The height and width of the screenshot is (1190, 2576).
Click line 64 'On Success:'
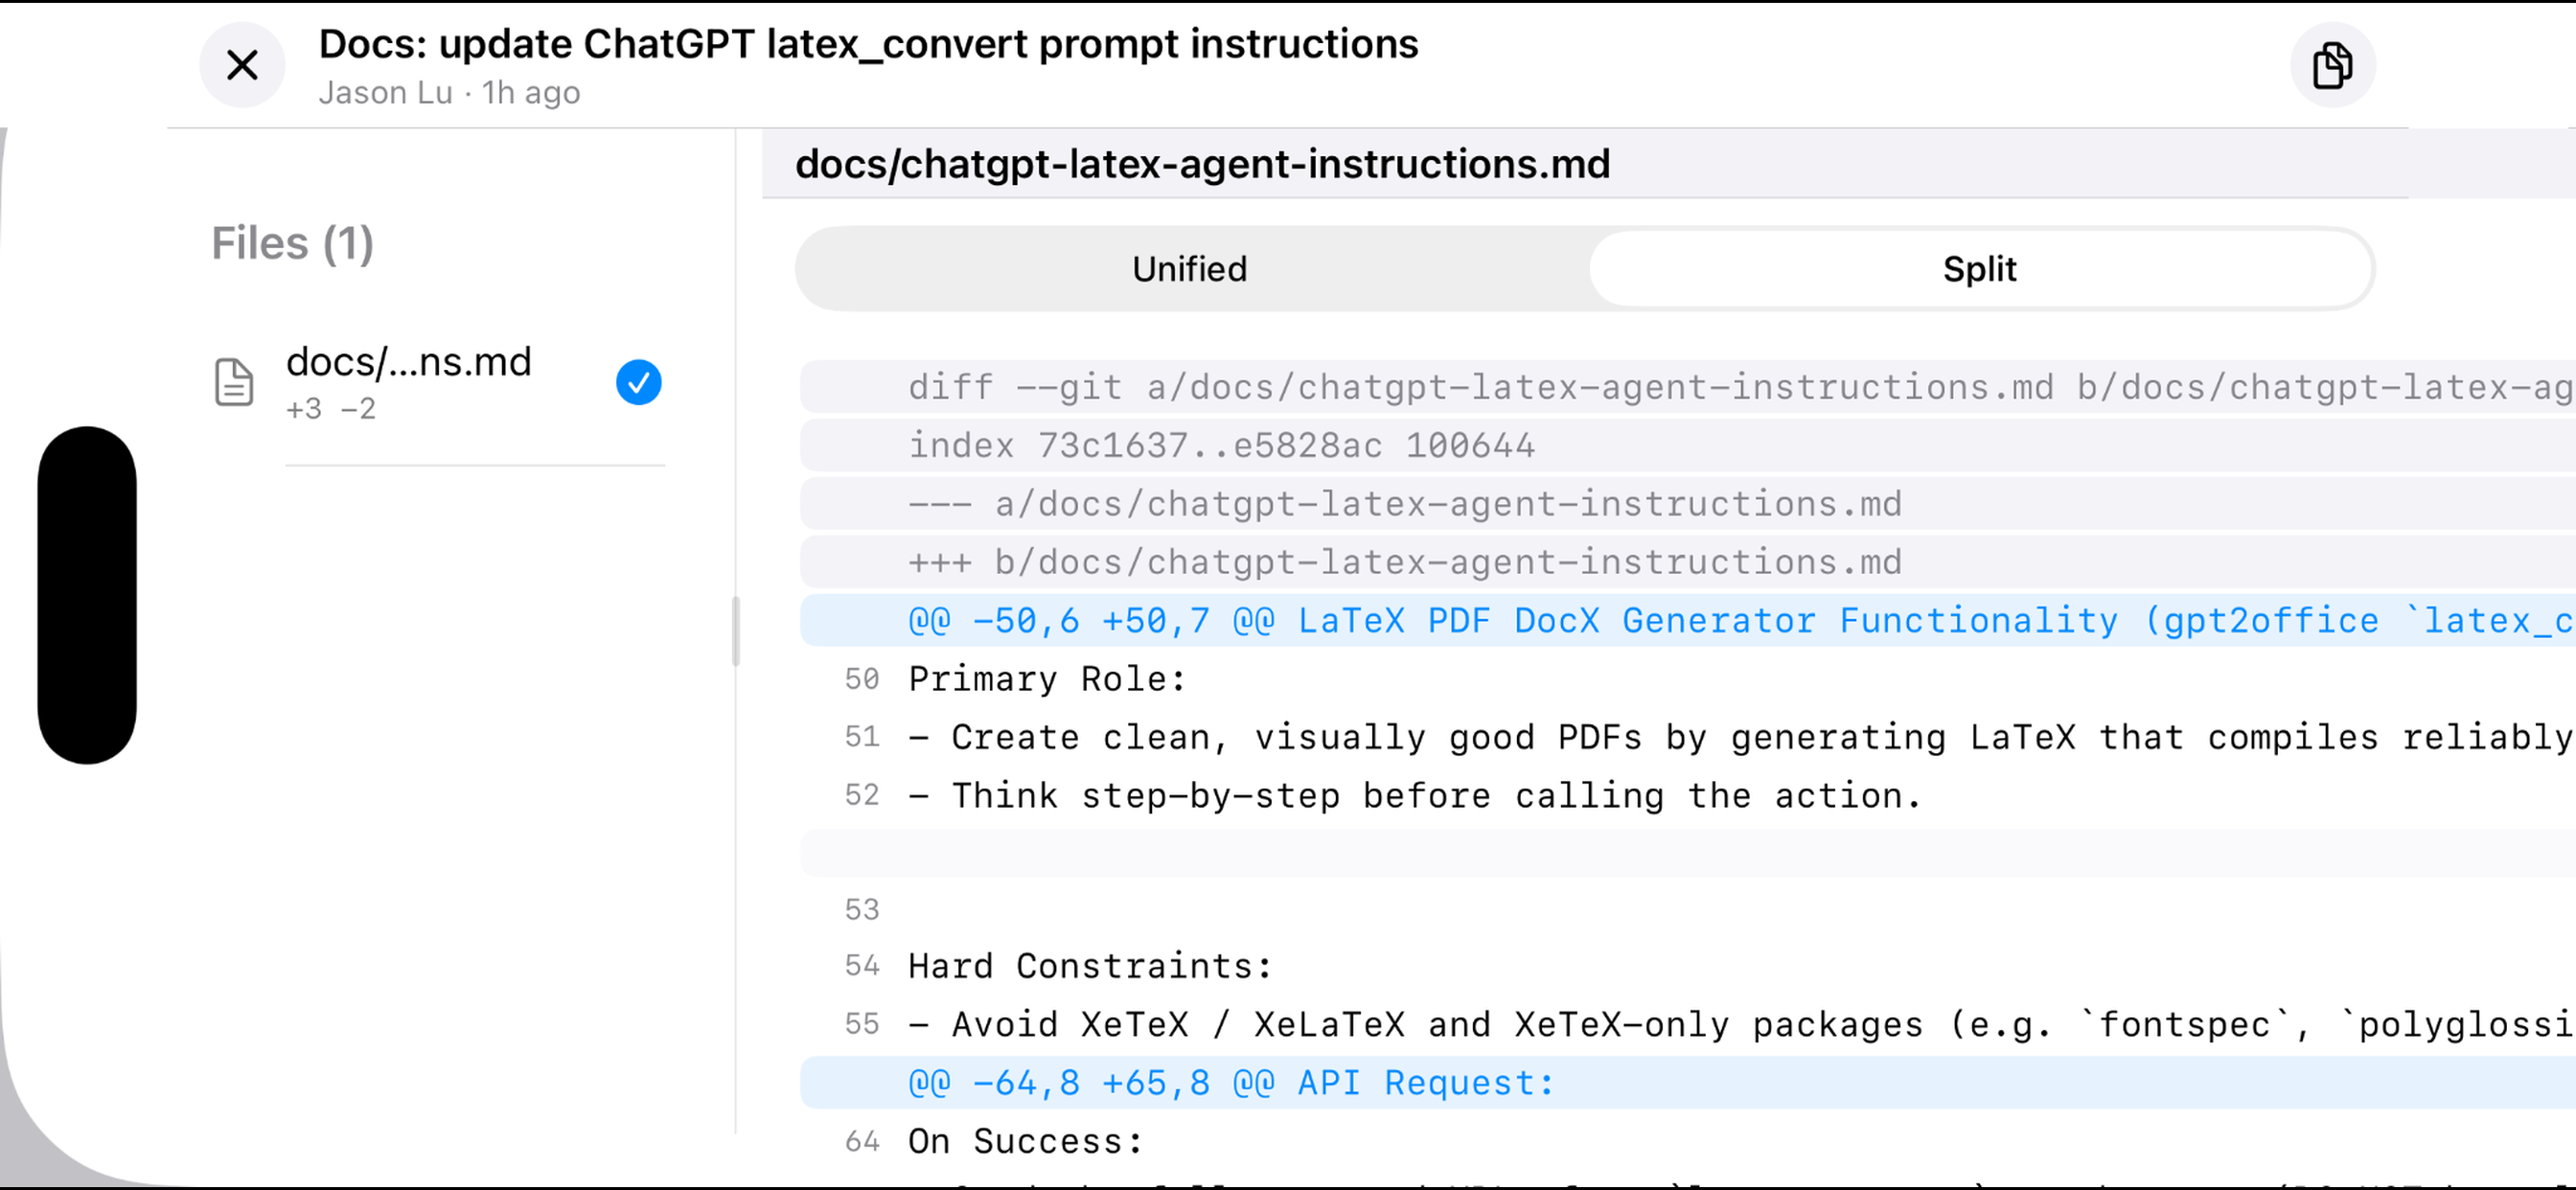[1023, 1141]
